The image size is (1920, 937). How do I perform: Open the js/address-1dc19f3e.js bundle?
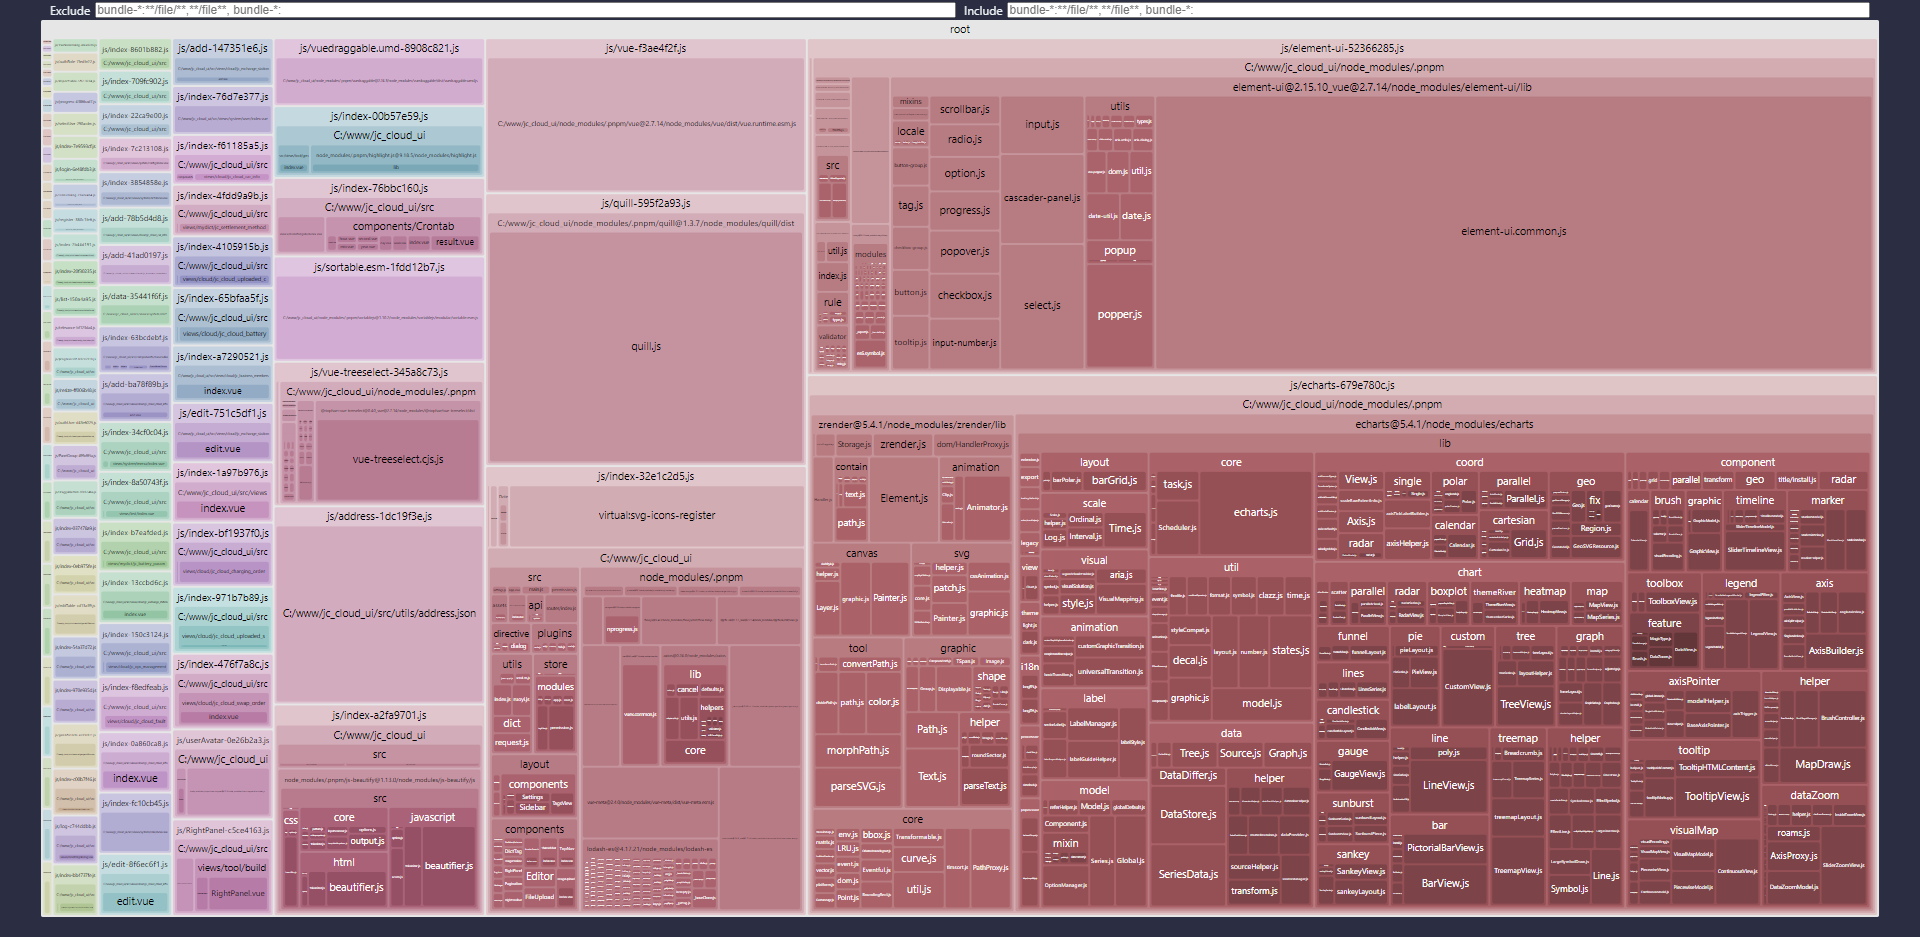(379, 516)
